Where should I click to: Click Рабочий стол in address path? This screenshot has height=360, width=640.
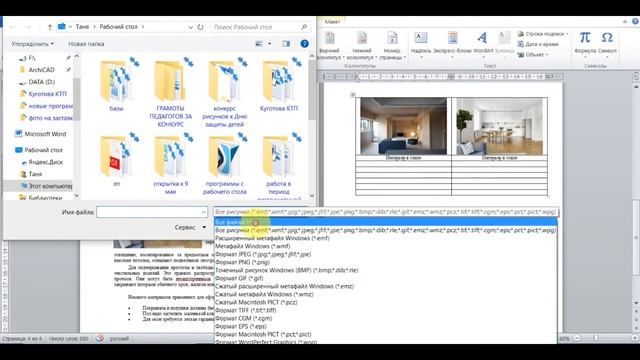pos(118,27)
